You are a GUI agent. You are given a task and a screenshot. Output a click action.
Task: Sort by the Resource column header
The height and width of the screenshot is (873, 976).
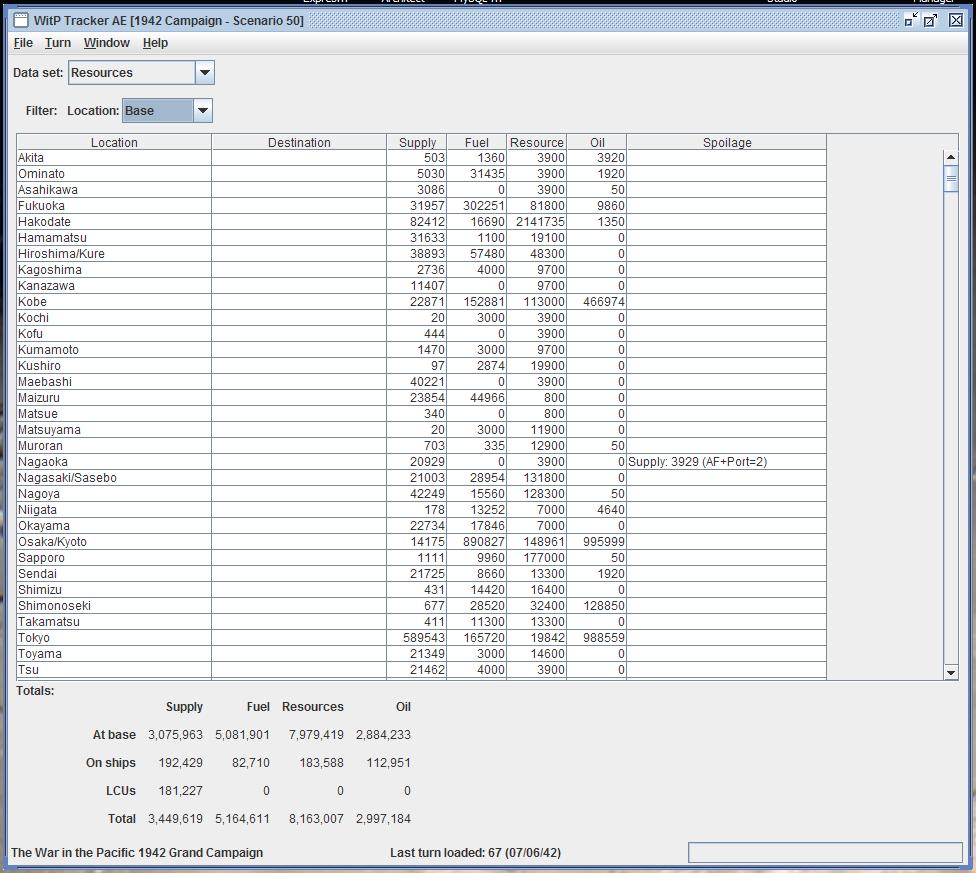point(537,142)
